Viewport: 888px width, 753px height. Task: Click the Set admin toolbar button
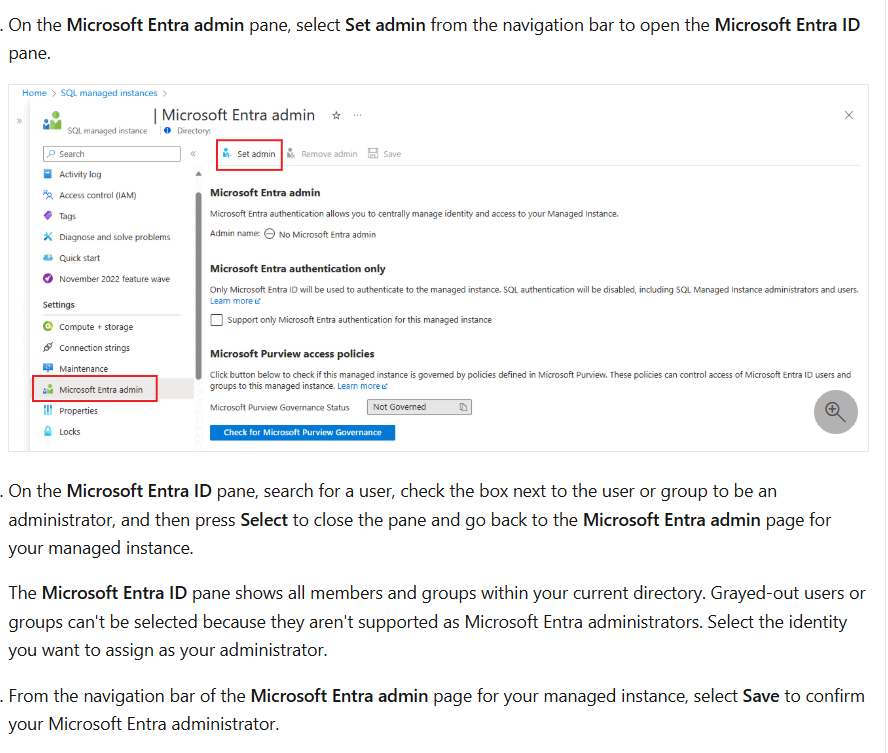pos(249,154)
